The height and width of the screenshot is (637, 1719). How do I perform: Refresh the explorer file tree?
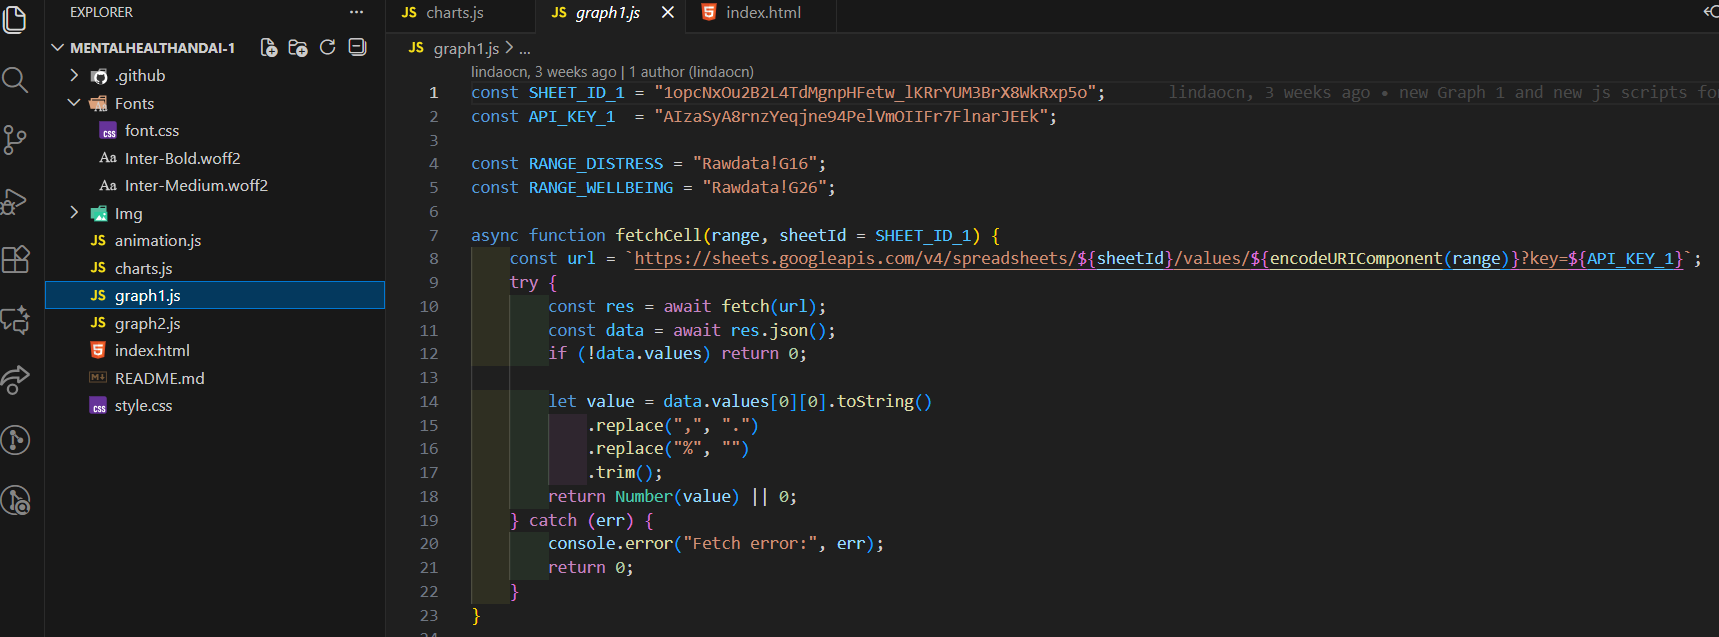[327, 48]
